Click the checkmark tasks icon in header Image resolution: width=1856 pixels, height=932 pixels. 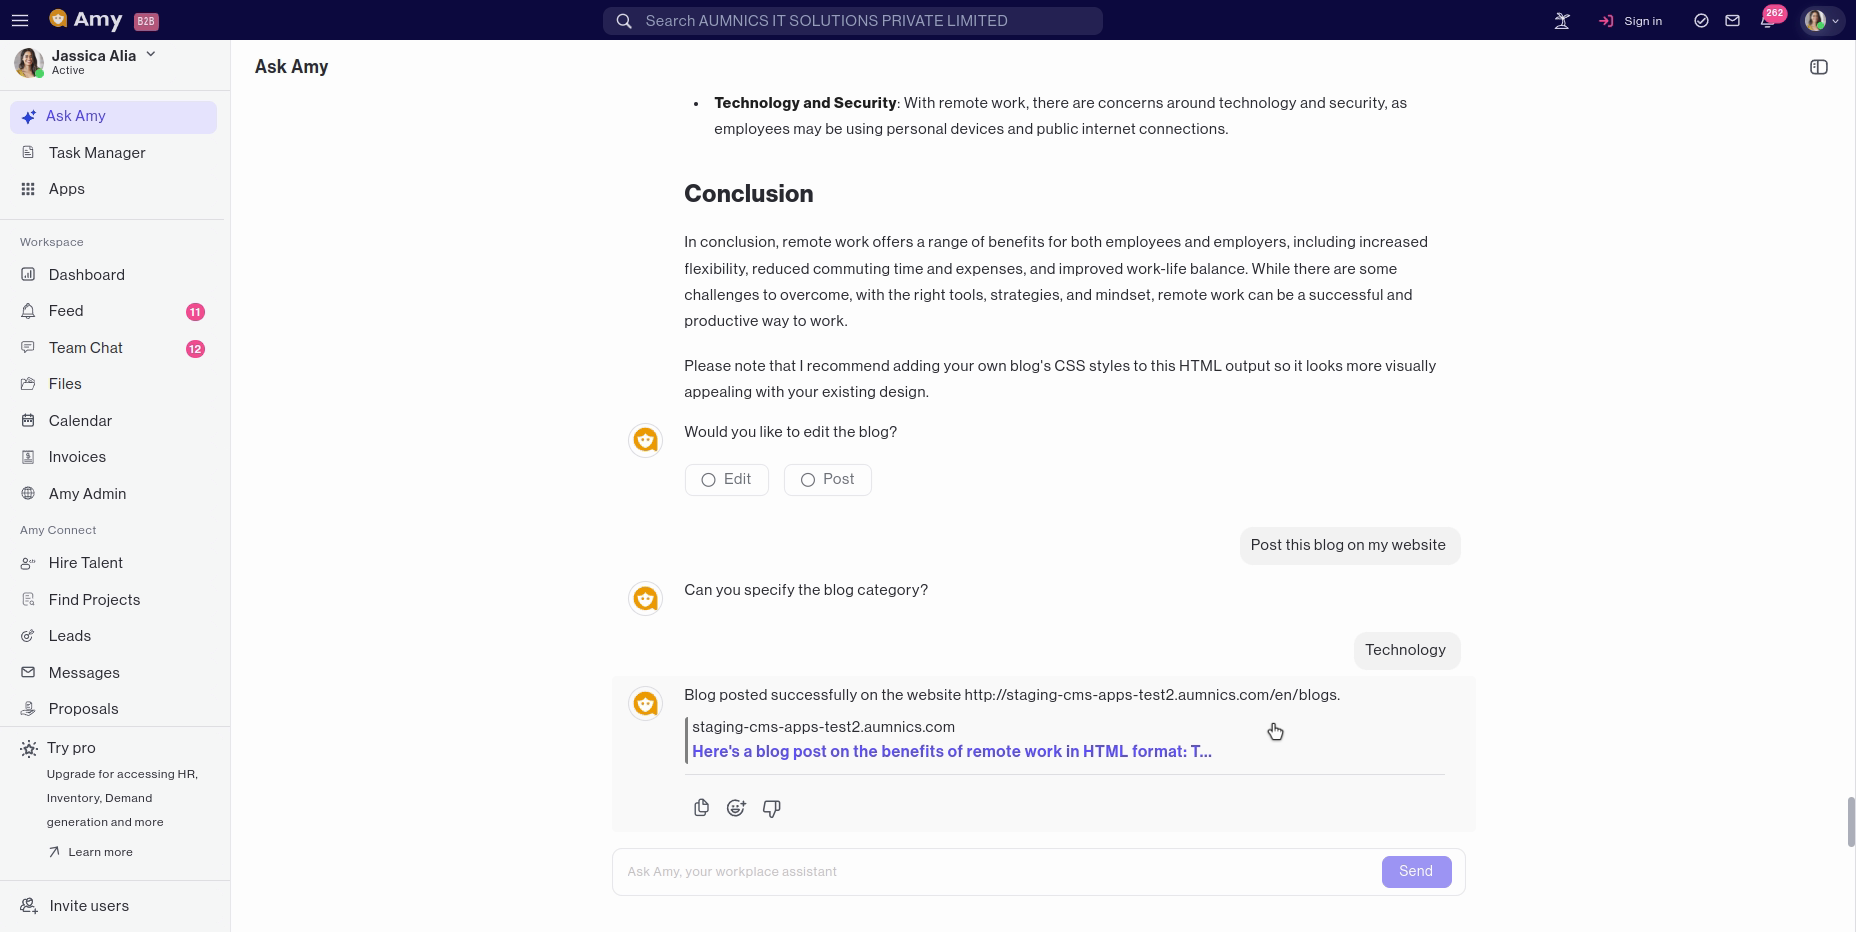coord(1701,21)
